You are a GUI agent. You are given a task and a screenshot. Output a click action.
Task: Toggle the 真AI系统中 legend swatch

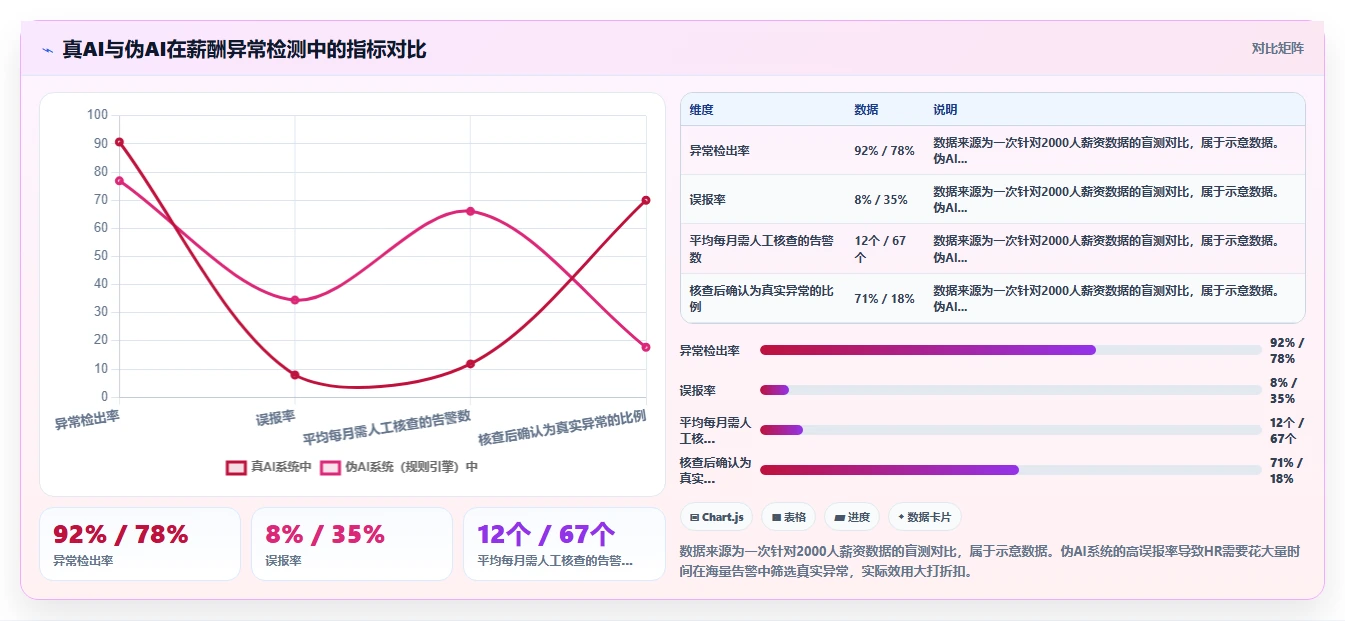coord(236,467)
